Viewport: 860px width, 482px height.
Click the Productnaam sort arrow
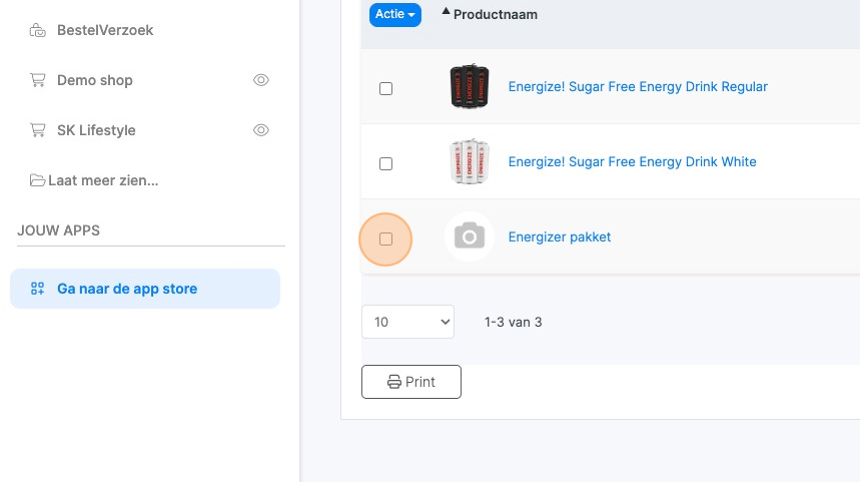coord(446,12)
